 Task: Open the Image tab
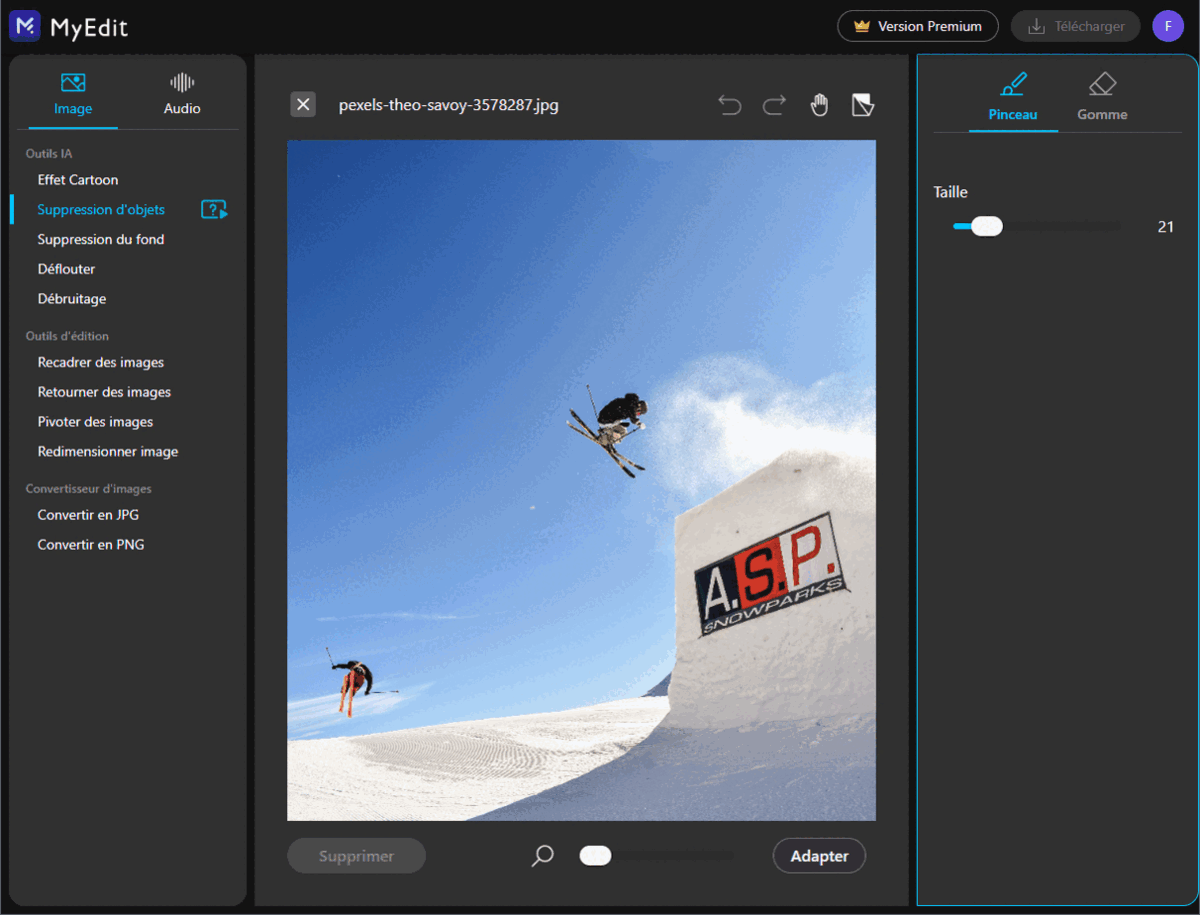(73, 95)
